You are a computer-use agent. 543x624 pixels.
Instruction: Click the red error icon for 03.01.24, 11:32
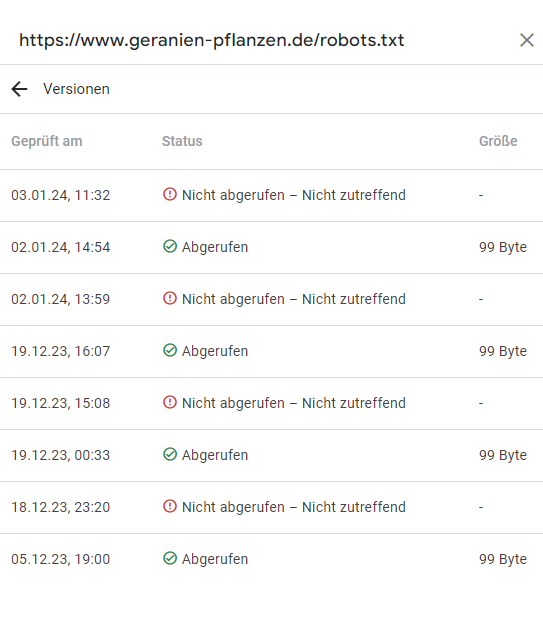pos(170,194)
